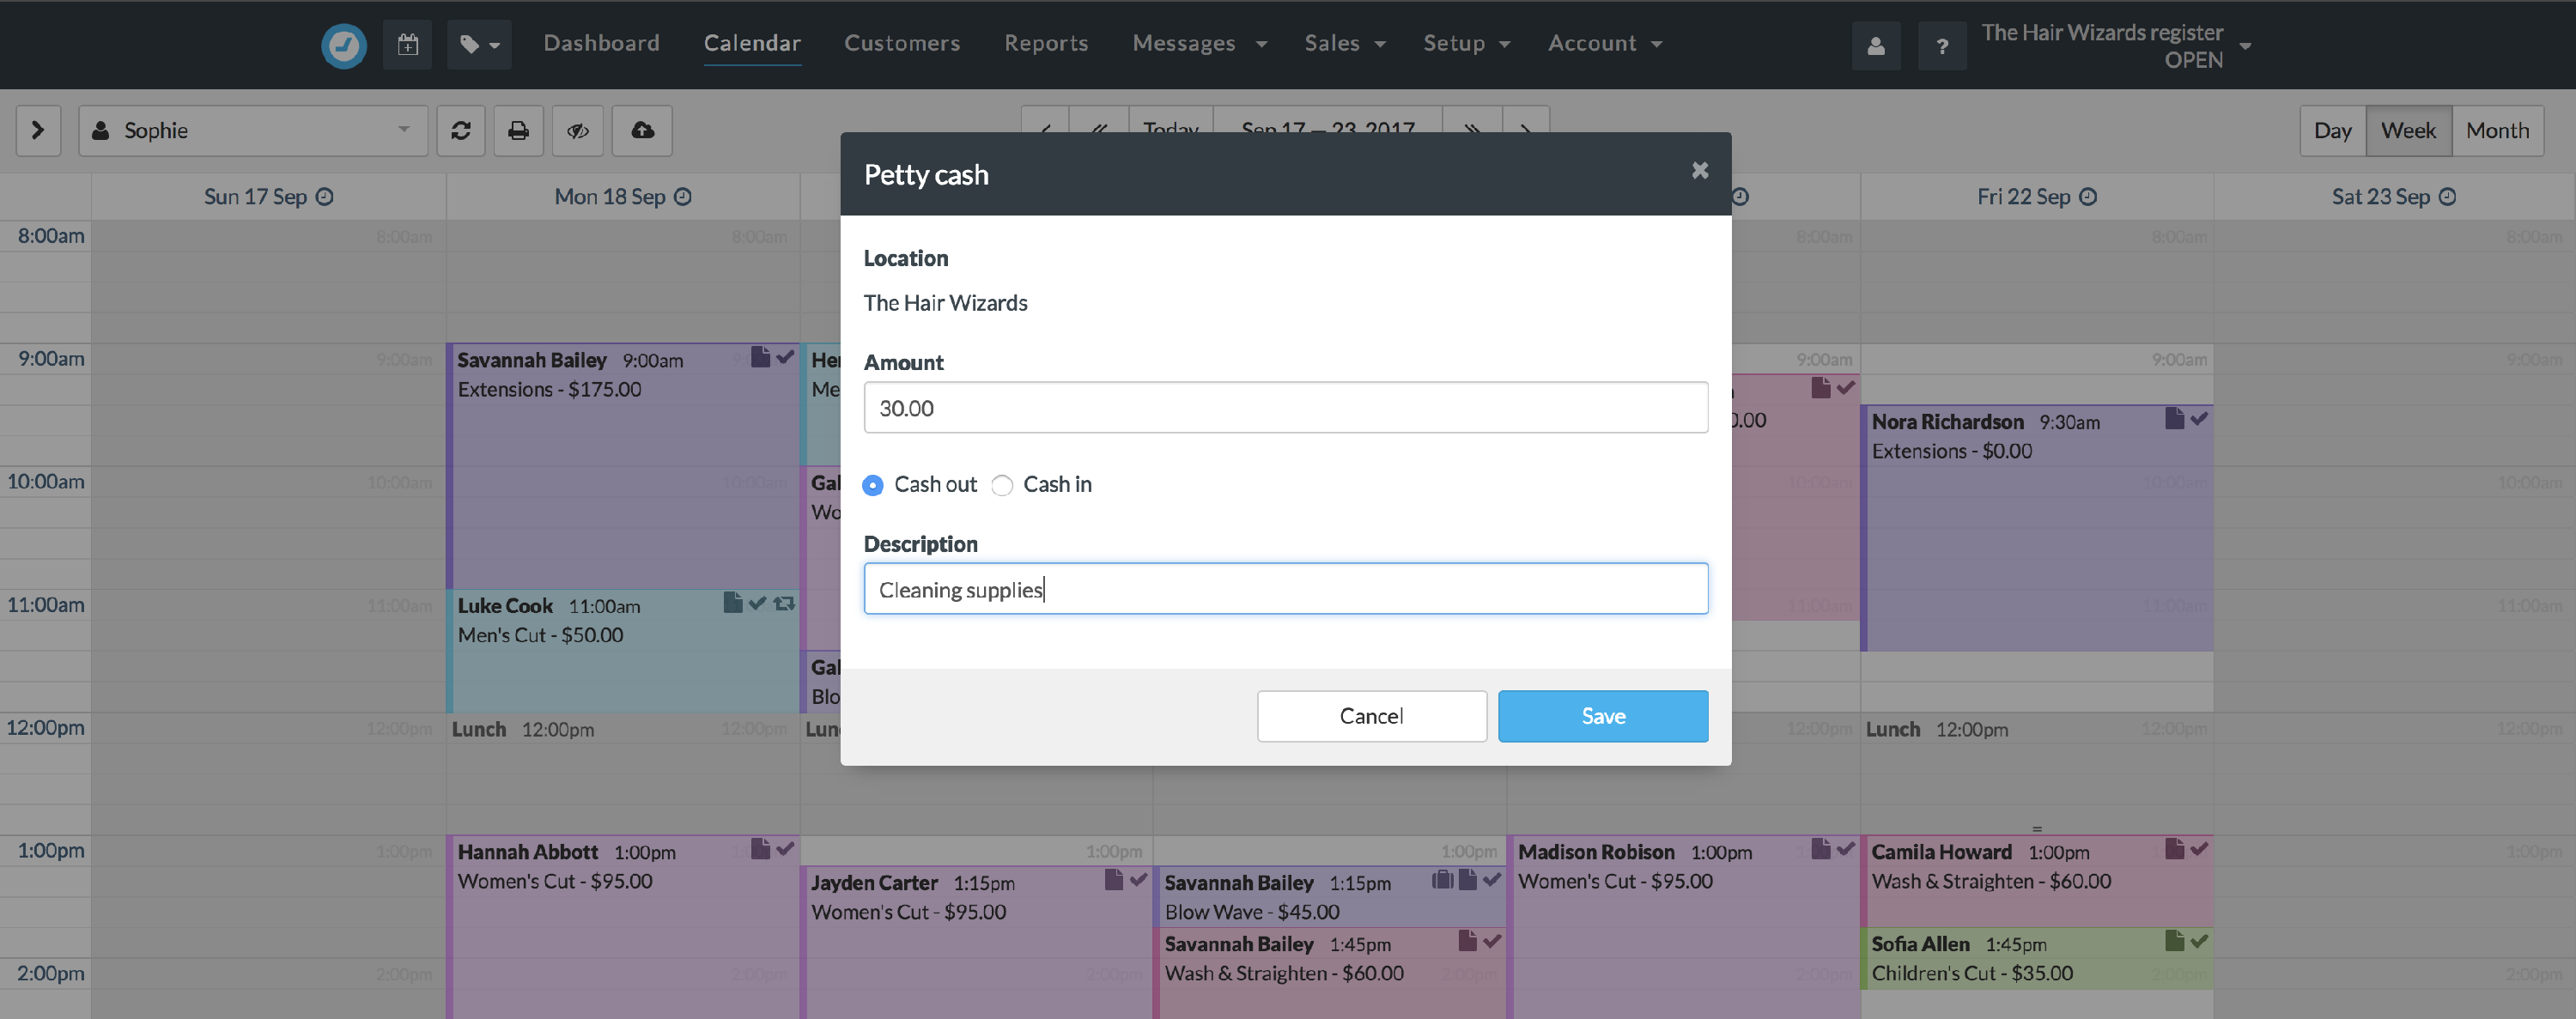Open Nora Richardson Extensions appointment
Image resolution: width=2576 pixels, height=1019 pixels.
point(2037,528)
